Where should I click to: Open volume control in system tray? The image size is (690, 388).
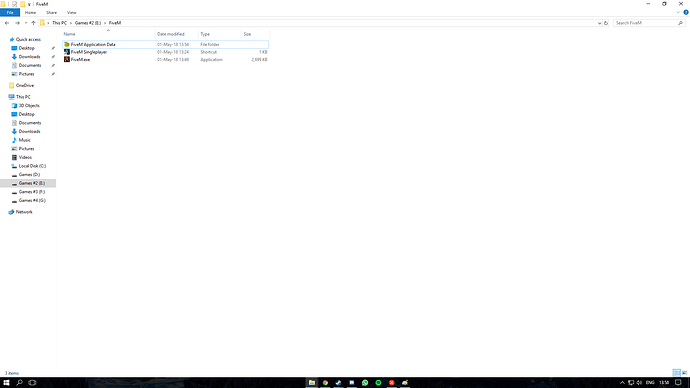639,383
